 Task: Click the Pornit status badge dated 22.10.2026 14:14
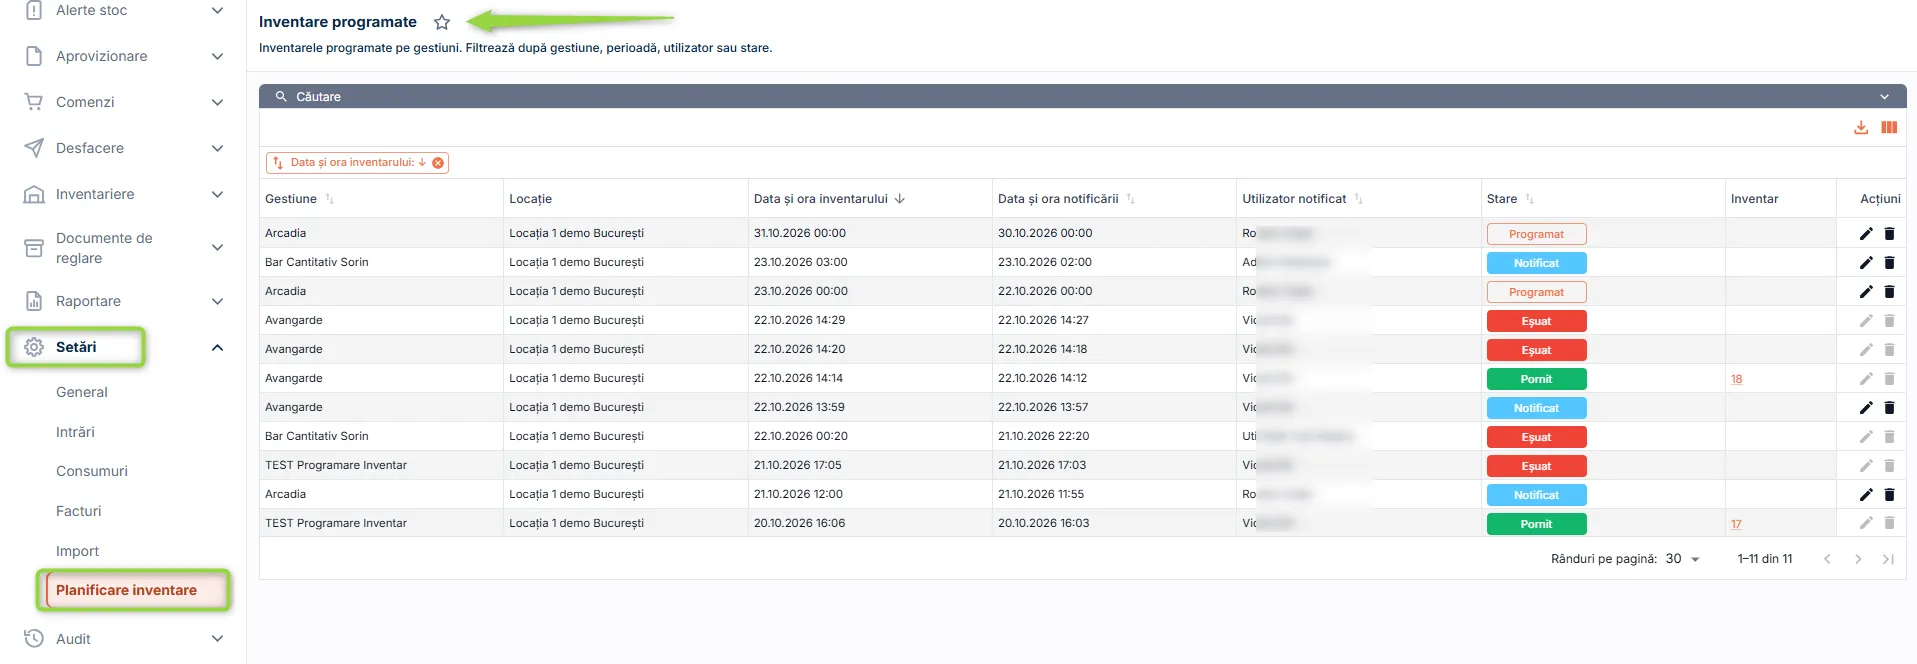coord(1536,379)
